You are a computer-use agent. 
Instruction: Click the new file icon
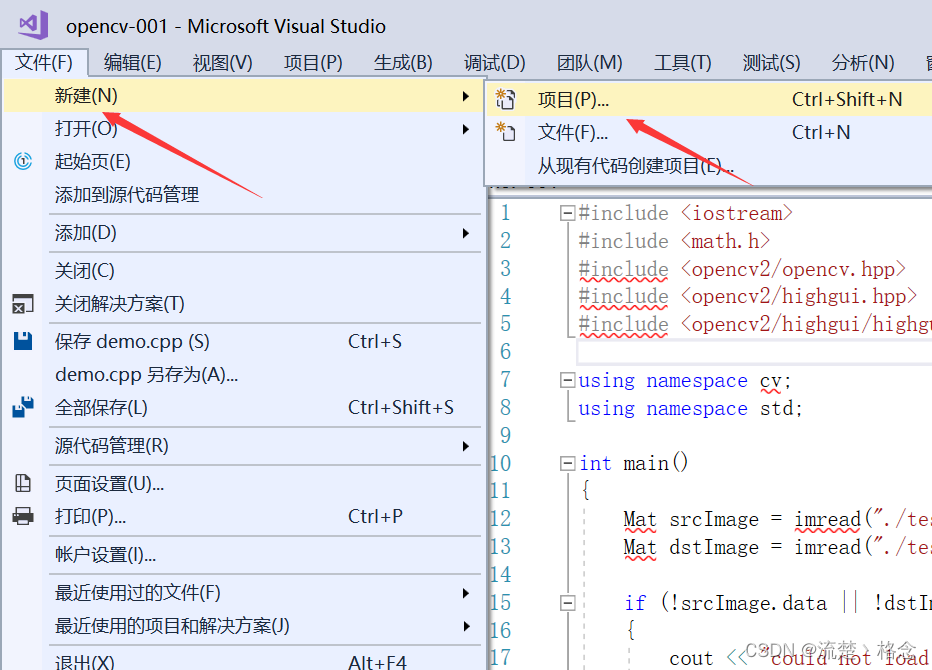click(x=506, y=132)
